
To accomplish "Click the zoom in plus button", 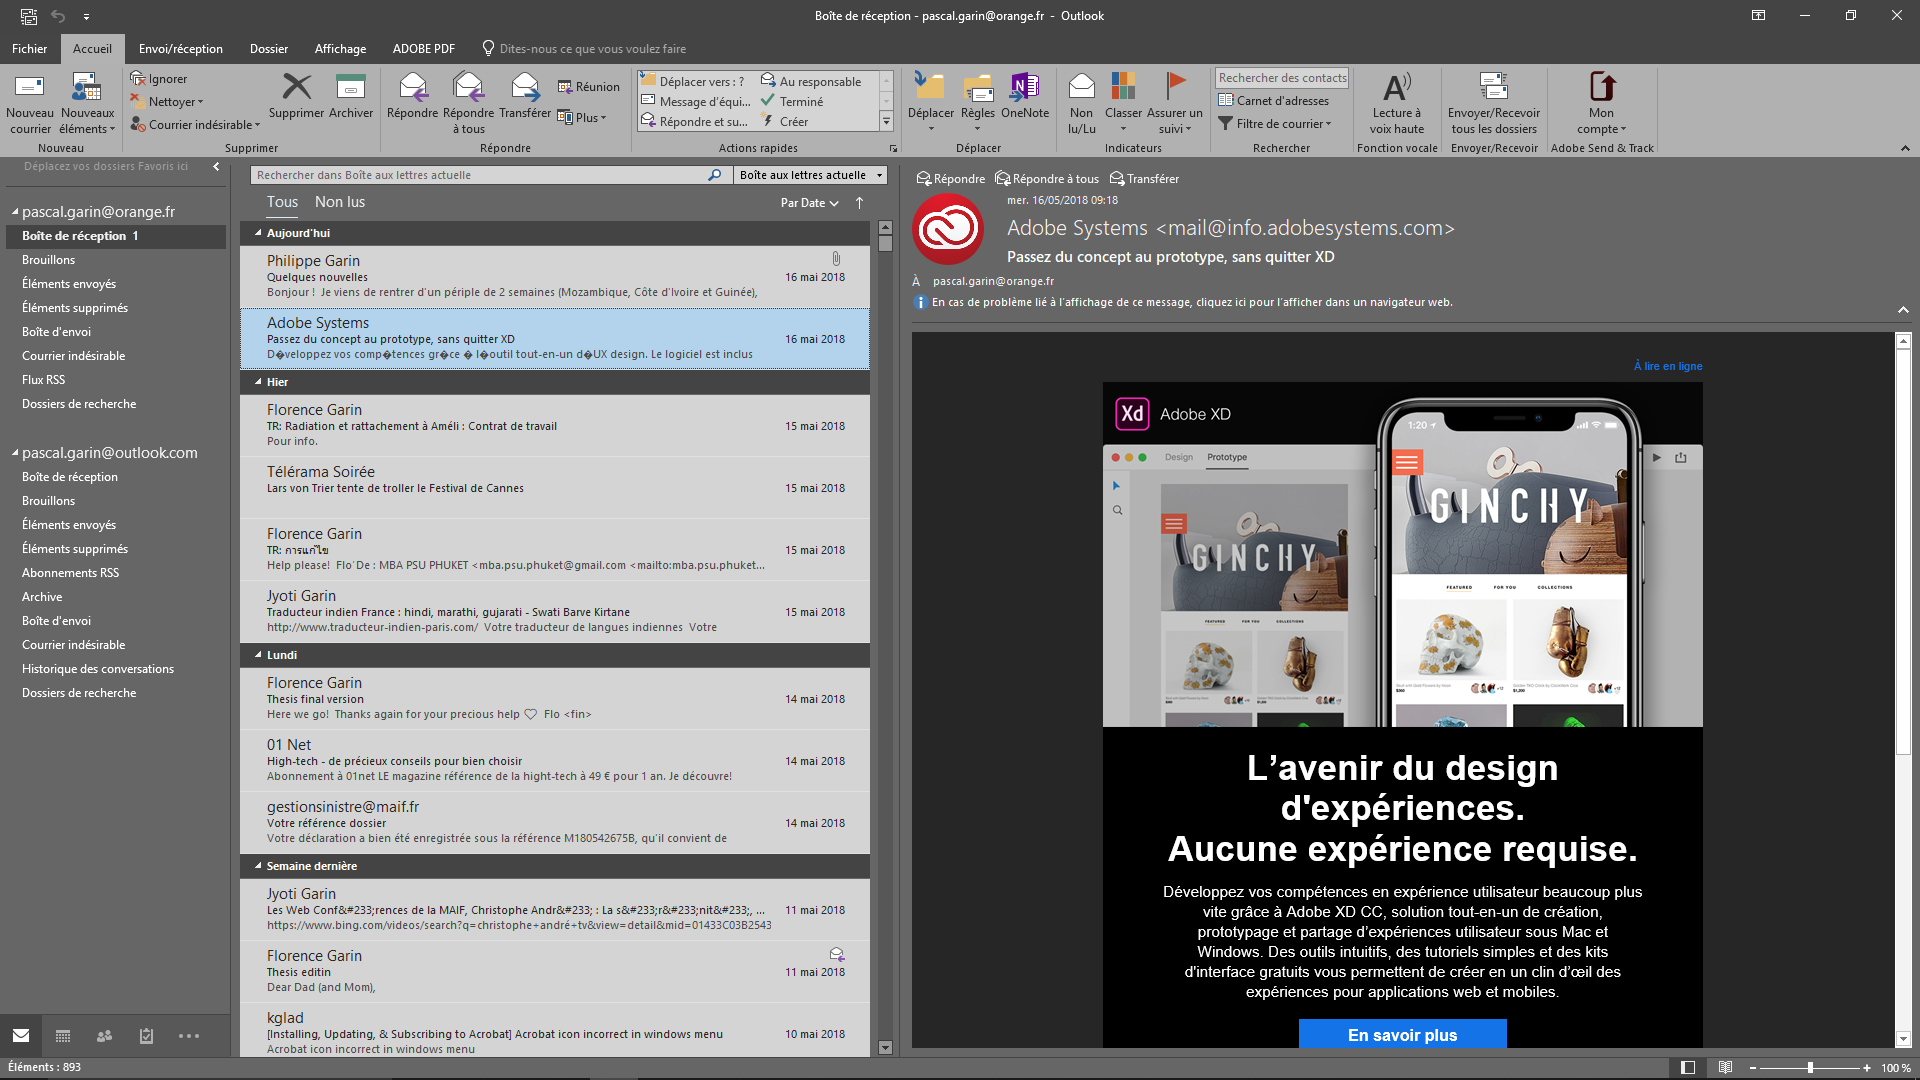I will [1867, 1068].
